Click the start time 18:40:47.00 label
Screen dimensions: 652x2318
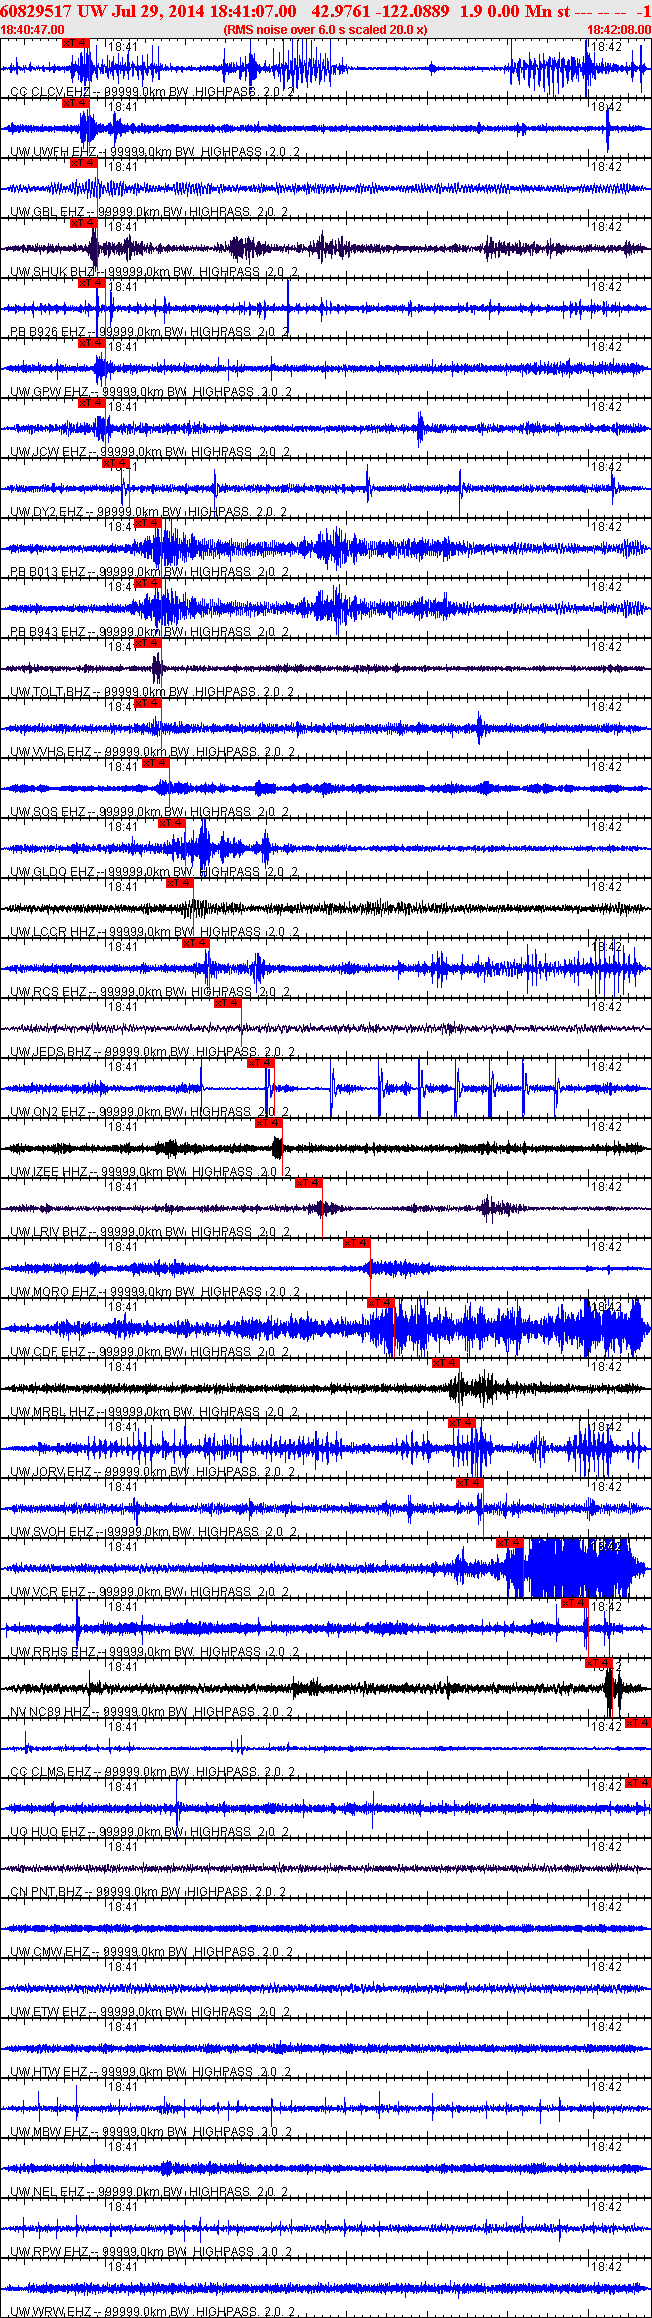tap(32, 30)
